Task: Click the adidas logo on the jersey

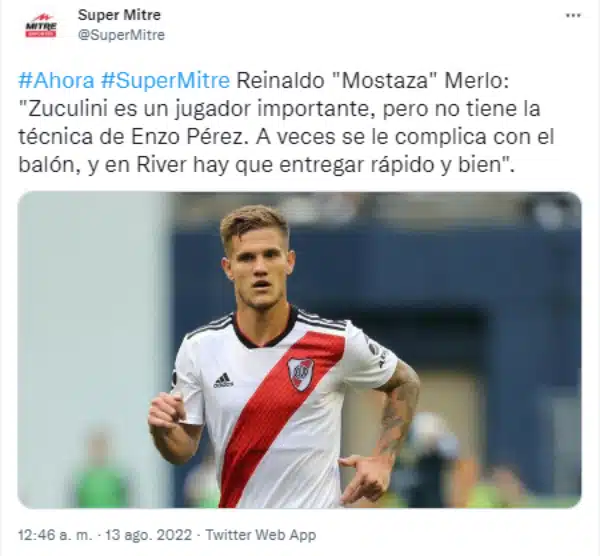Action: point(223,380)
